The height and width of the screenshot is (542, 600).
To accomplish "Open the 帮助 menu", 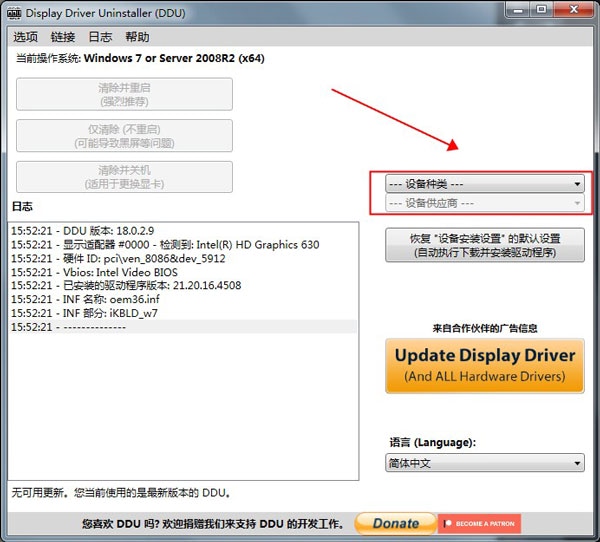I will [137, 37].
